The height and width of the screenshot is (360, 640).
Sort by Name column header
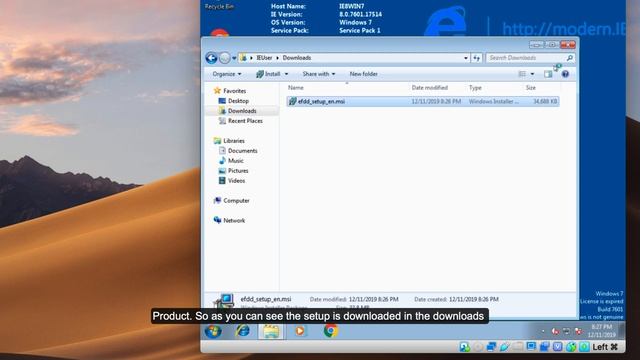point(296,88)
